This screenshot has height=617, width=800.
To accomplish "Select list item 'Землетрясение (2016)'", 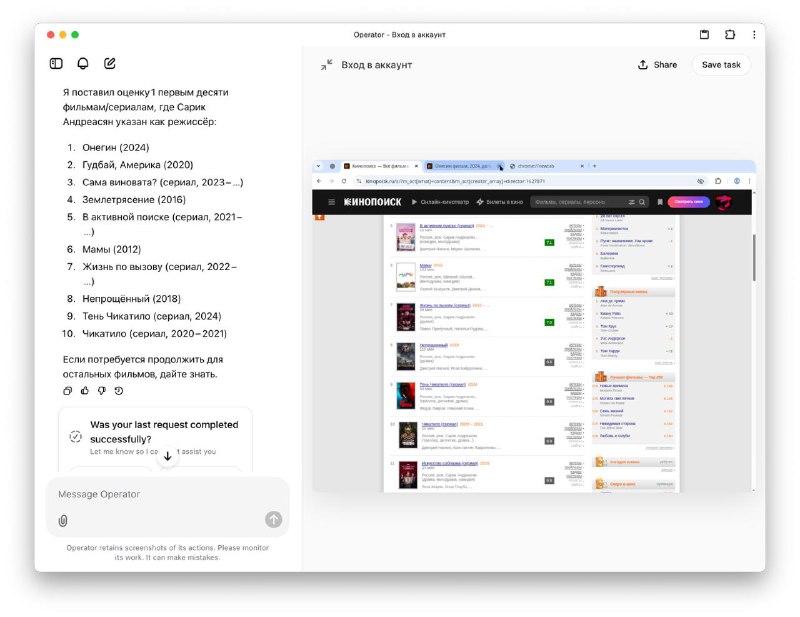I will (134, 200).
